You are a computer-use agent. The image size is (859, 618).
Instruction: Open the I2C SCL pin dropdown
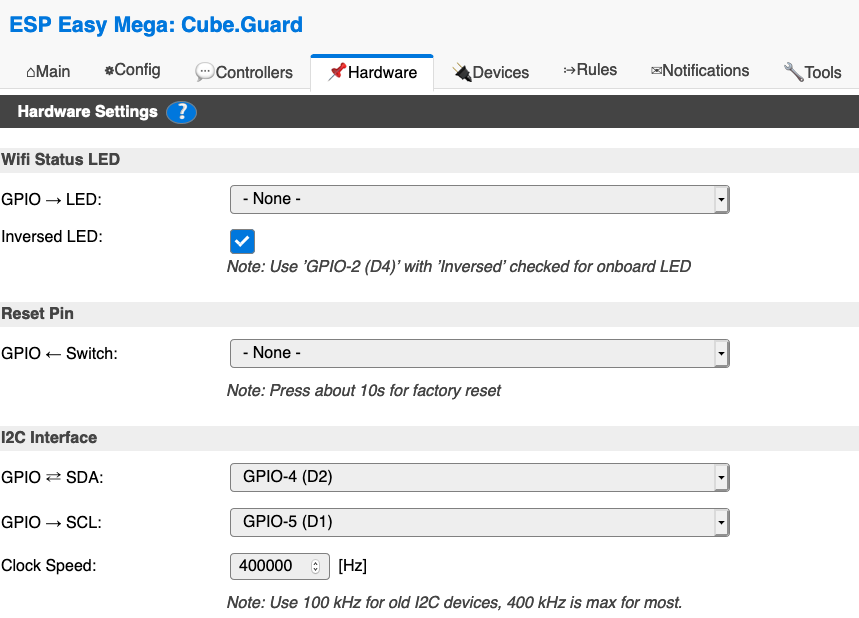(479, 522)
